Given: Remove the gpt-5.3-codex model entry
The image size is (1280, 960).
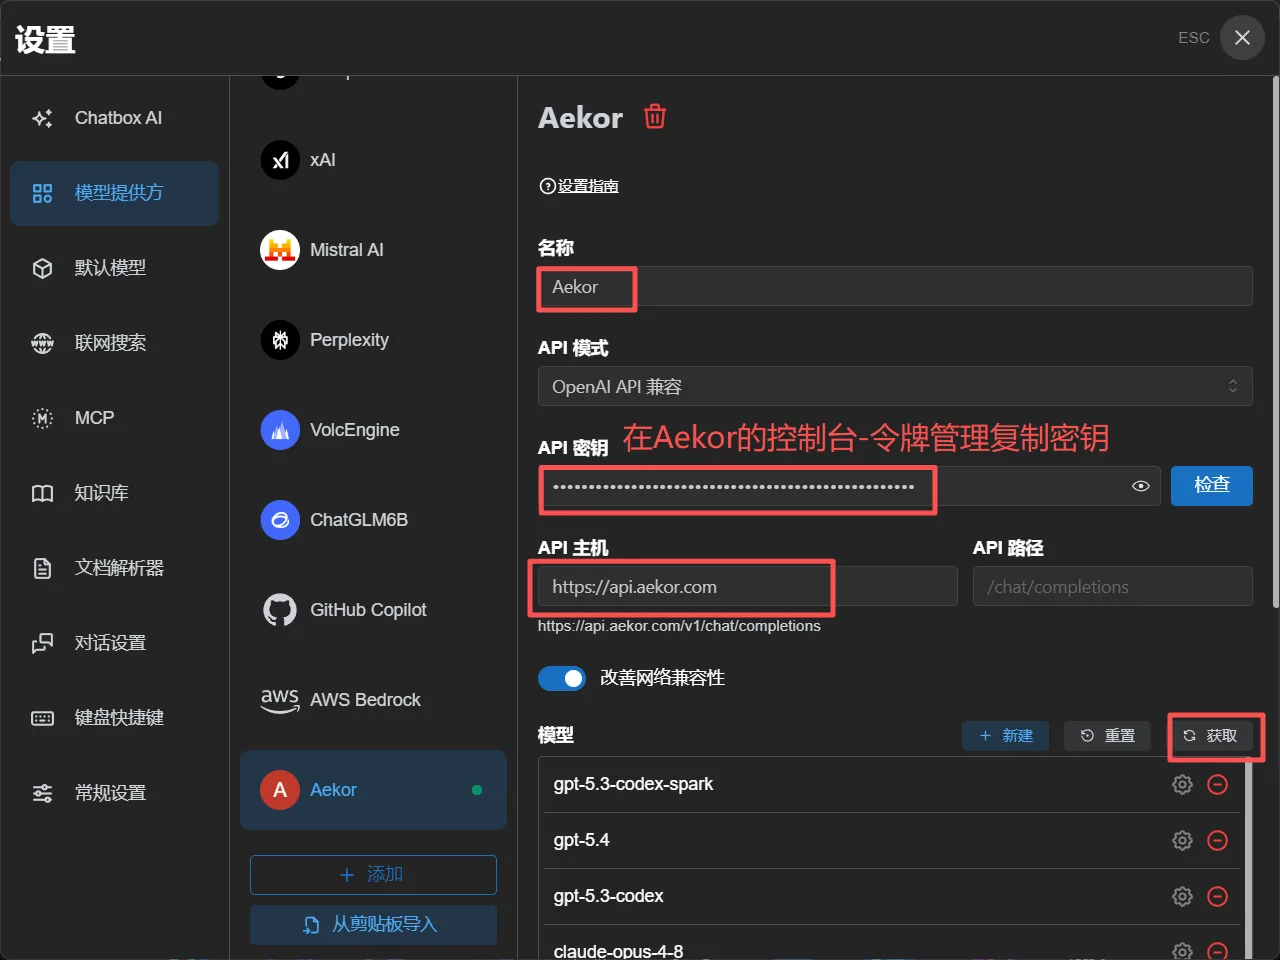Looking at the screenshot, I should pos(1218,896).
